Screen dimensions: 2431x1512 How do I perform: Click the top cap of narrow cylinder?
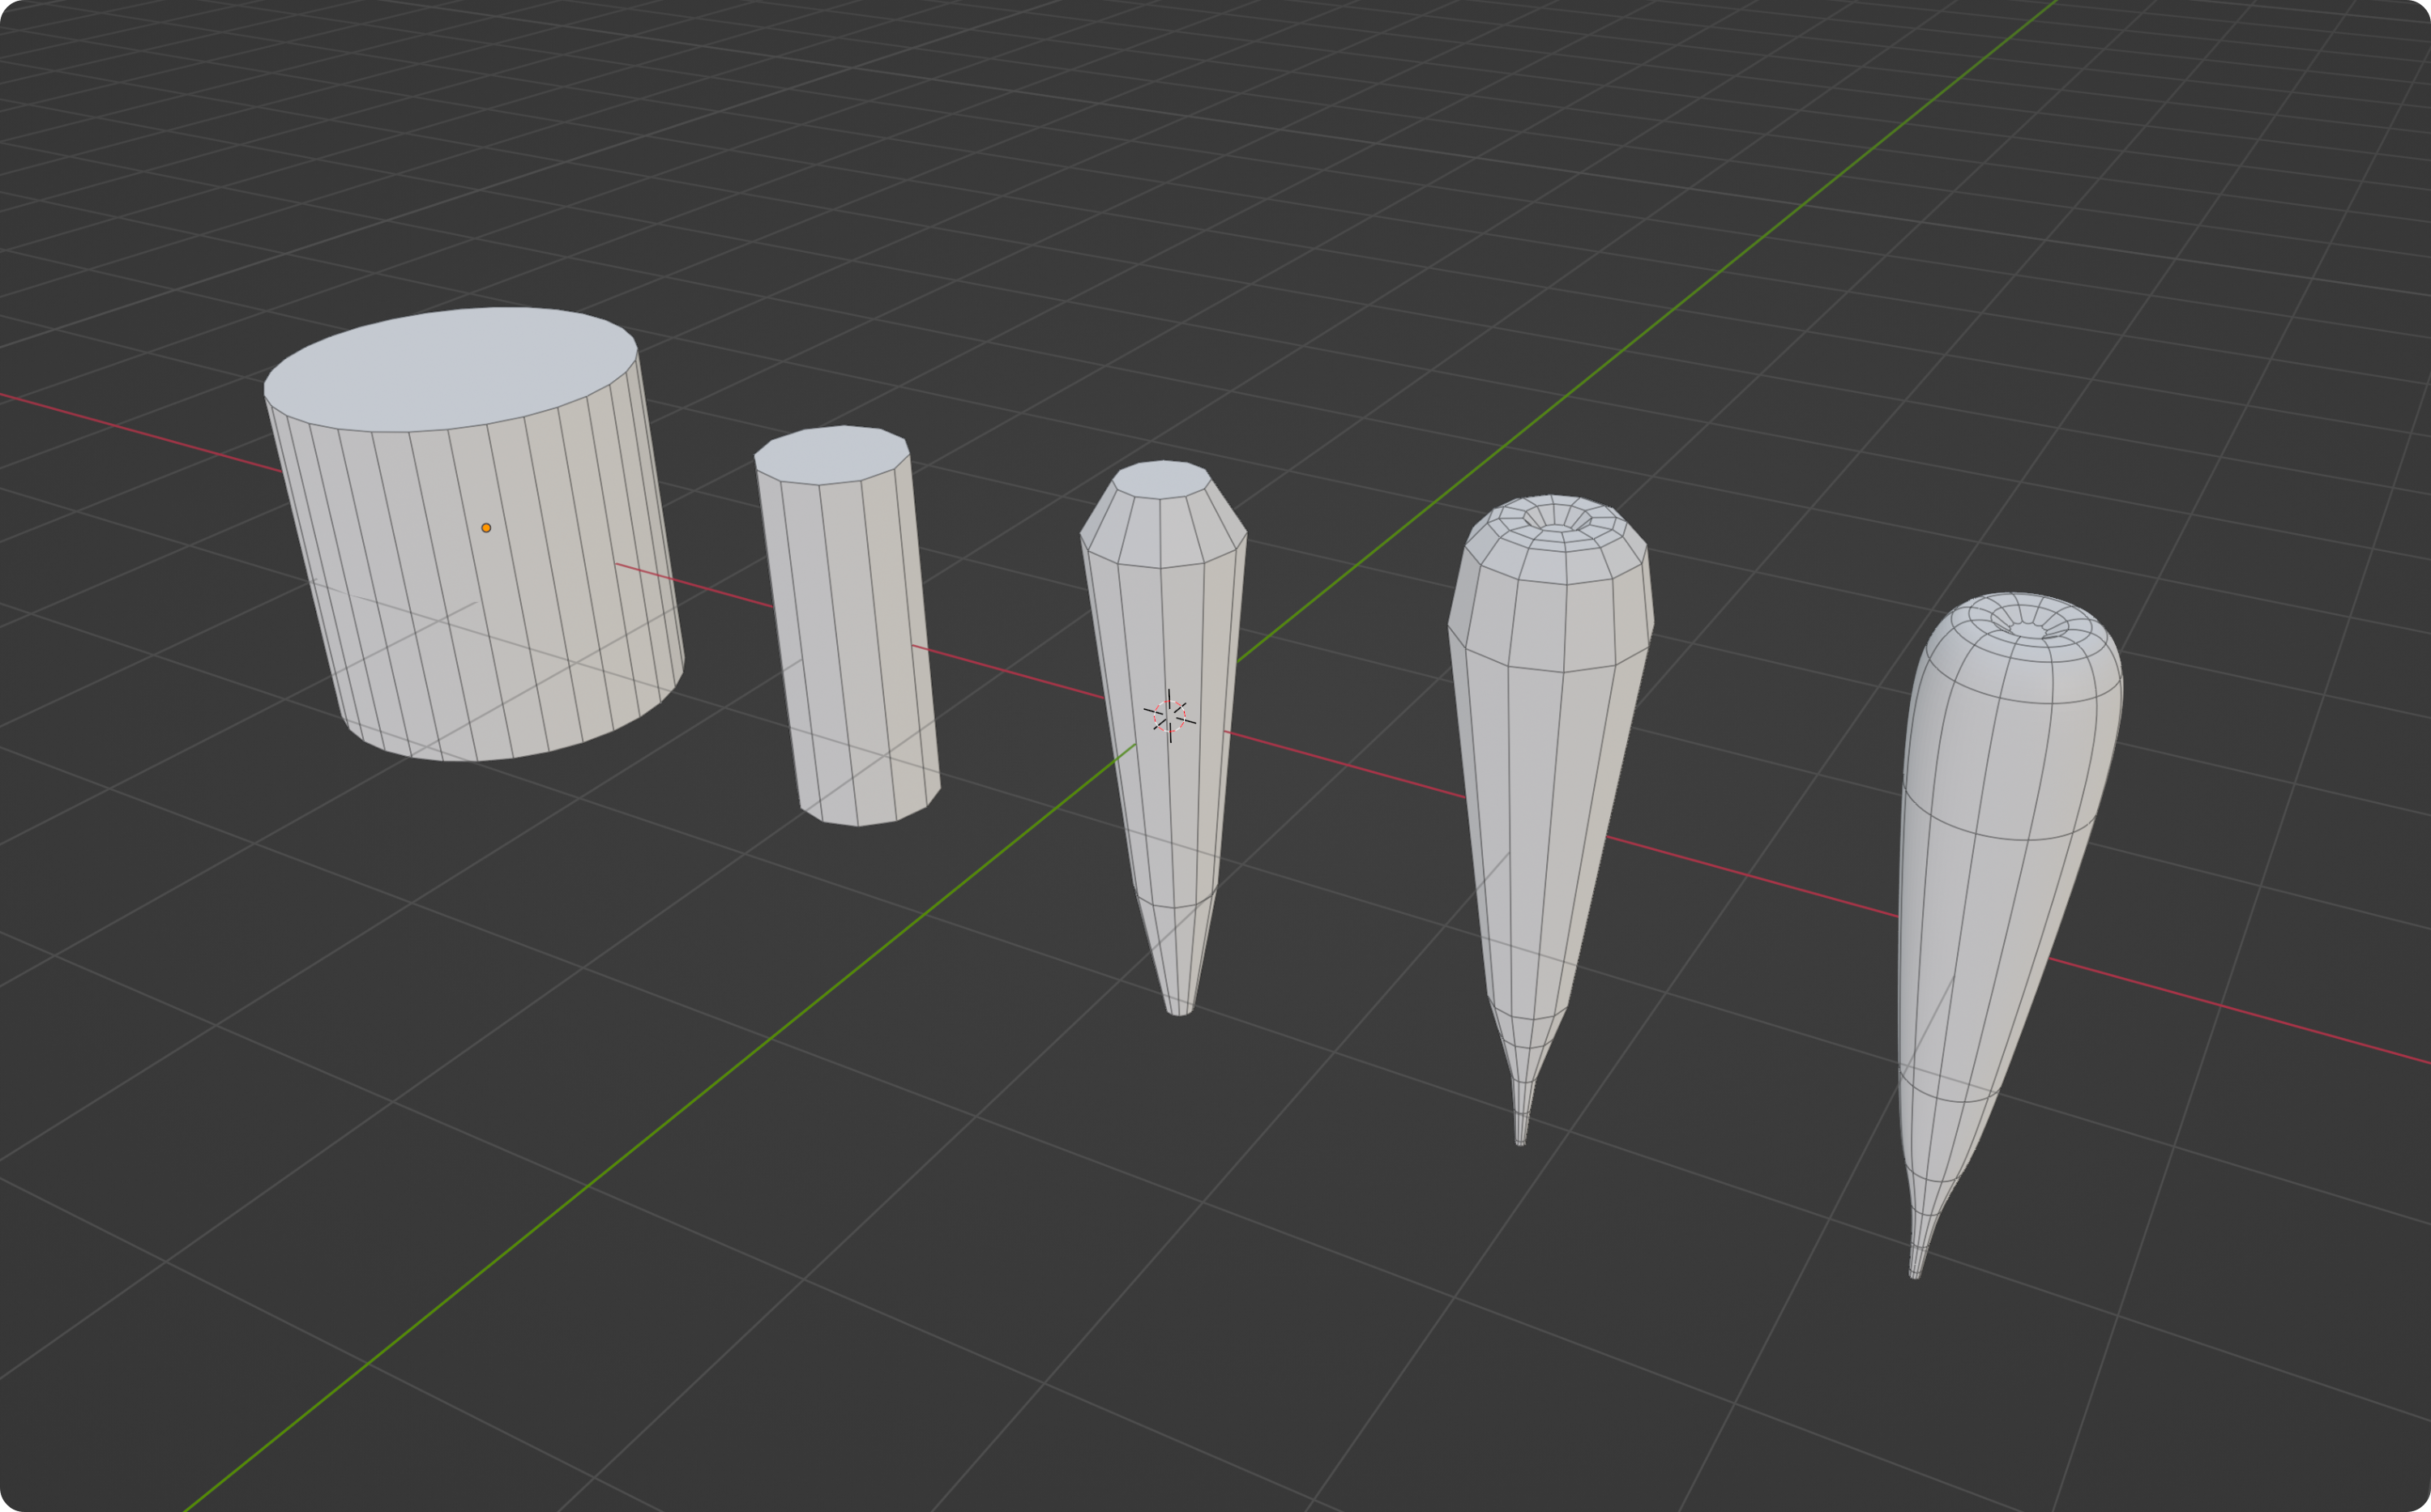(x=832, y=454)
